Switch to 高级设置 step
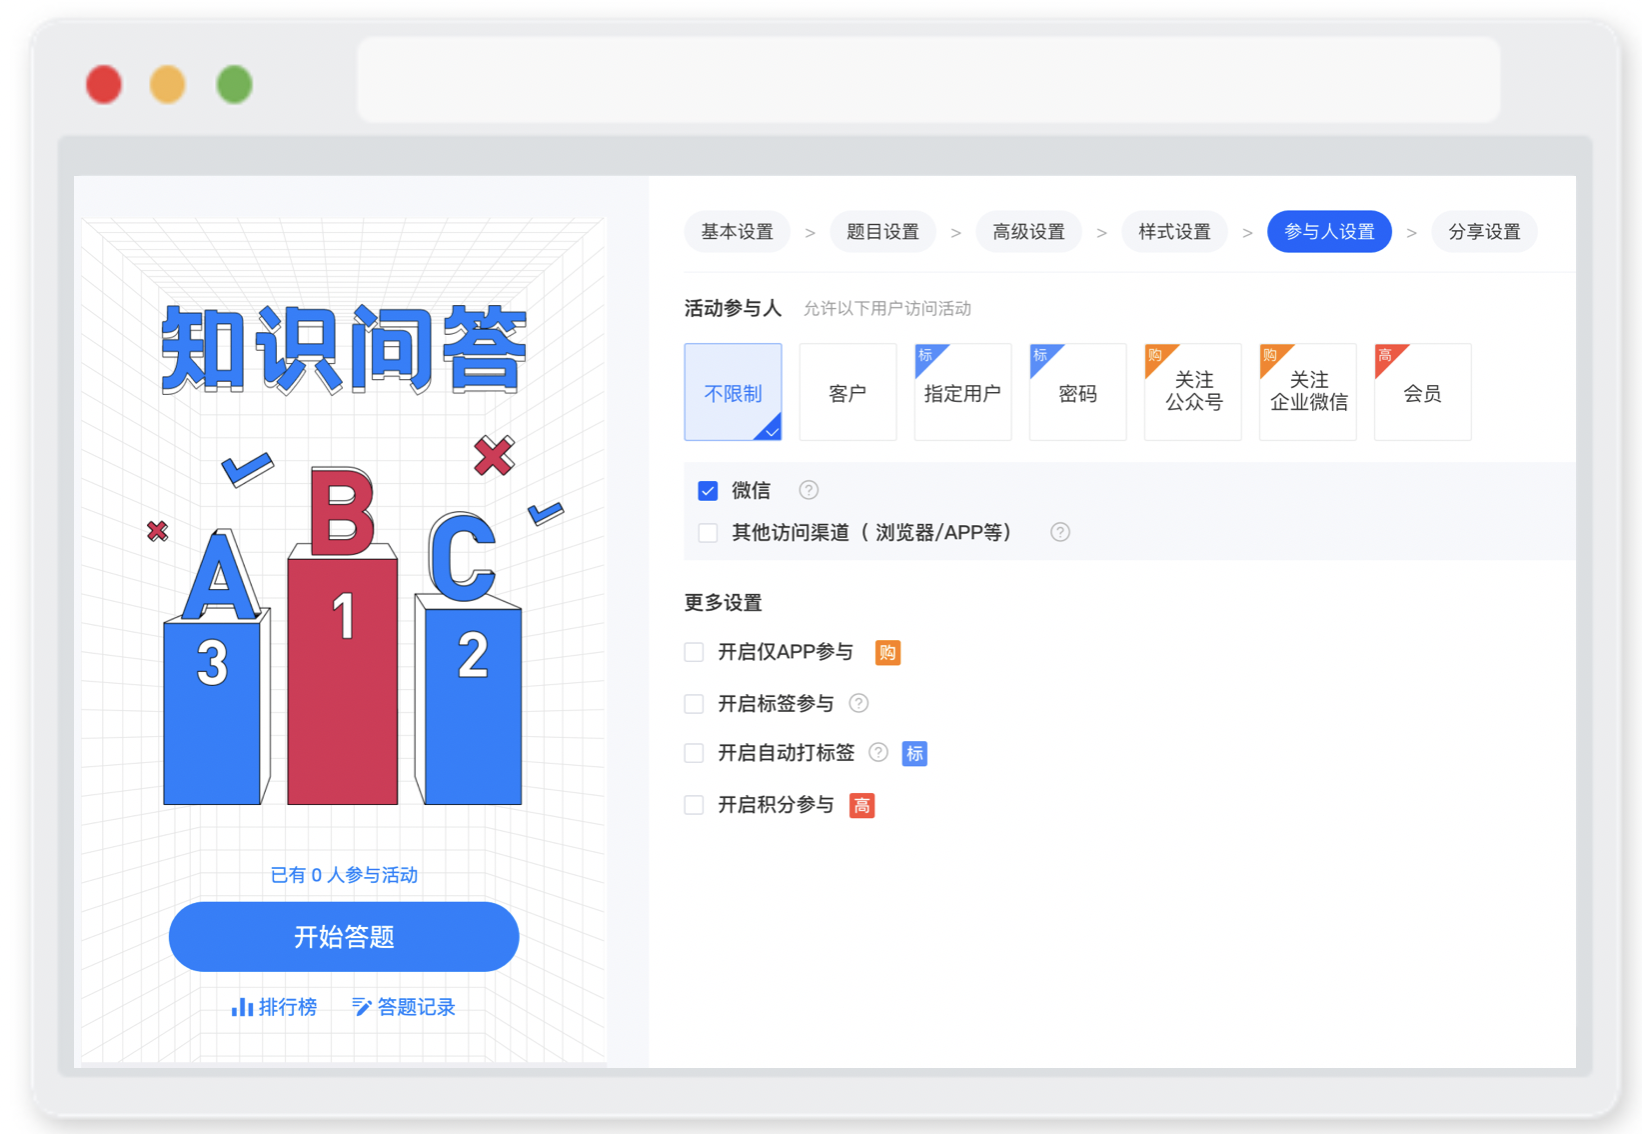Screen dimensions: 1642x1134 click(1029, 232)
